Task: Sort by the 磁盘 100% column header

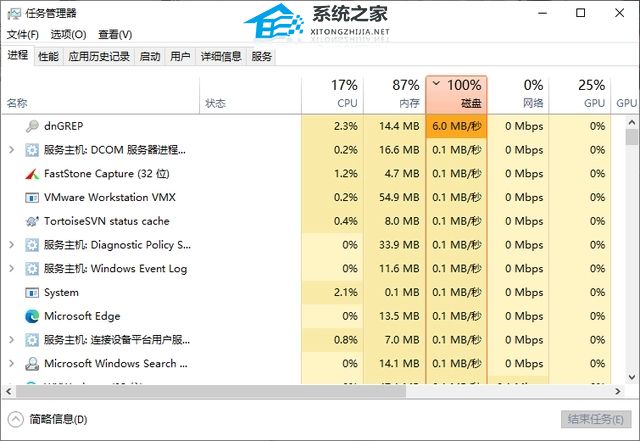Action: click(456, 94)
